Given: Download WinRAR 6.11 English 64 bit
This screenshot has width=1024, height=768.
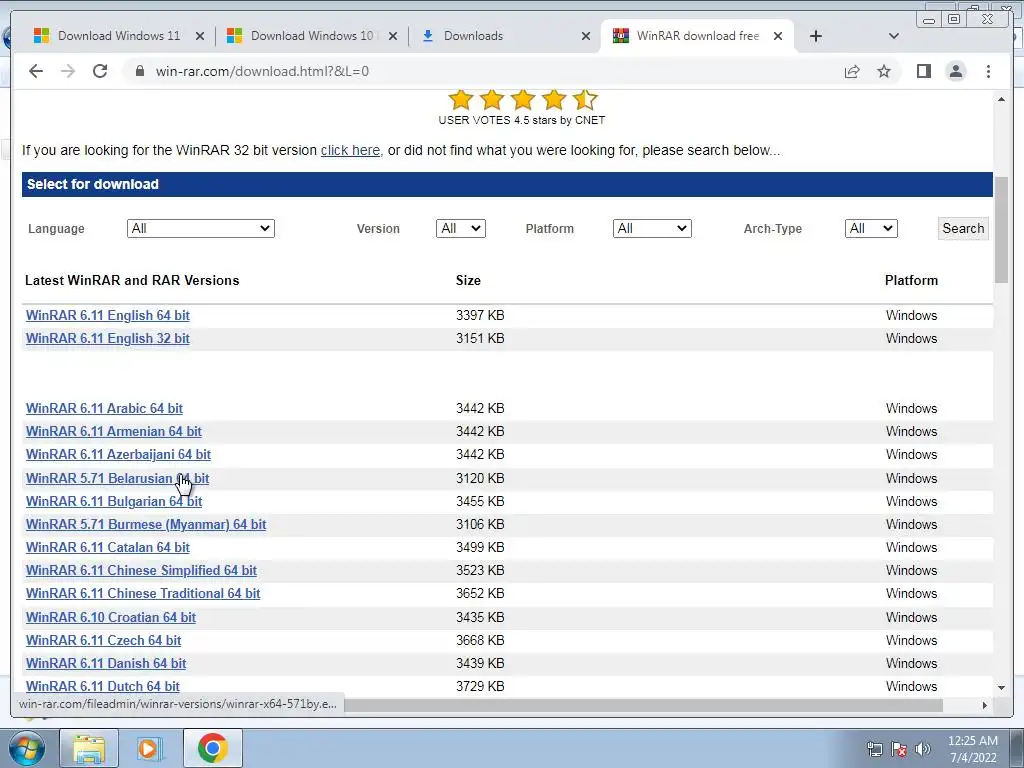Looking at the screenshot, I should pyautogui.click(x=108, y=315).
